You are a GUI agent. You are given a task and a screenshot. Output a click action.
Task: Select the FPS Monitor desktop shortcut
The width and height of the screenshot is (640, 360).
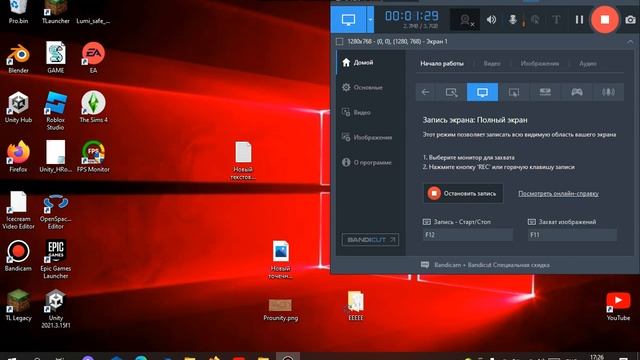click(93, 157)
